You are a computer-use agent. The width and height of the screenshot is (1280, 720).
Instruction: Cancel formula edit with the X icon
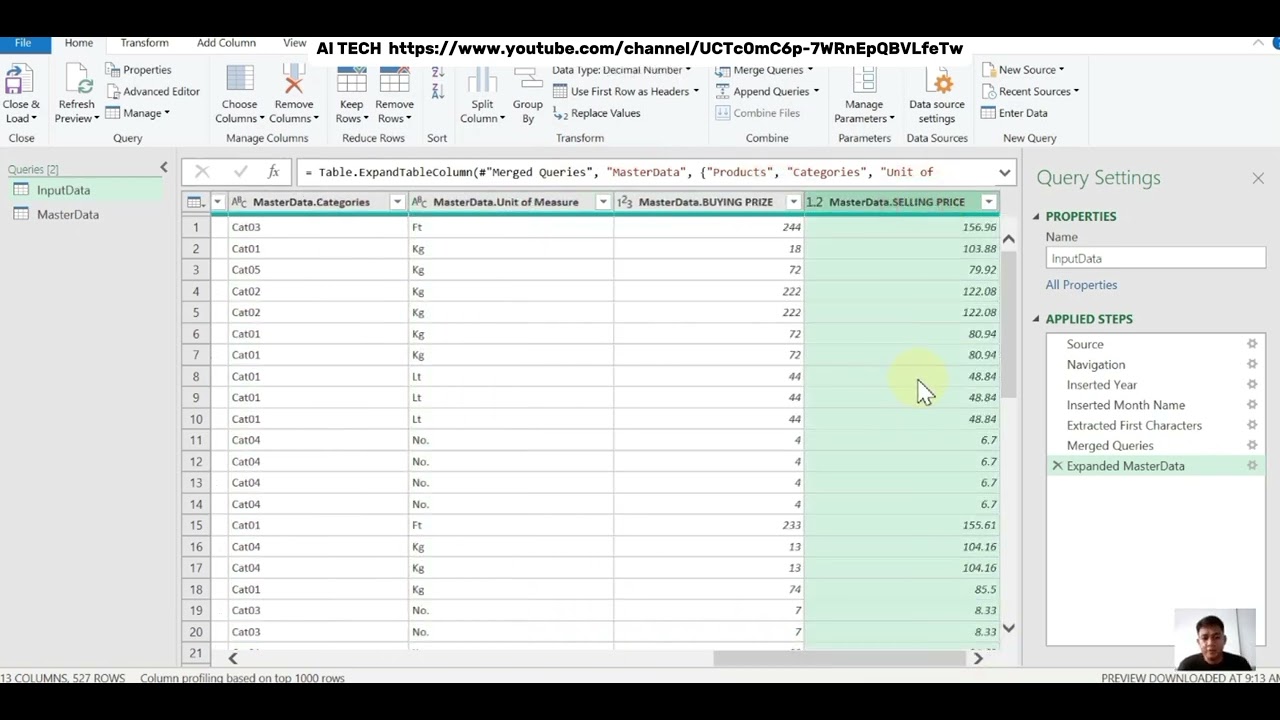202,172
